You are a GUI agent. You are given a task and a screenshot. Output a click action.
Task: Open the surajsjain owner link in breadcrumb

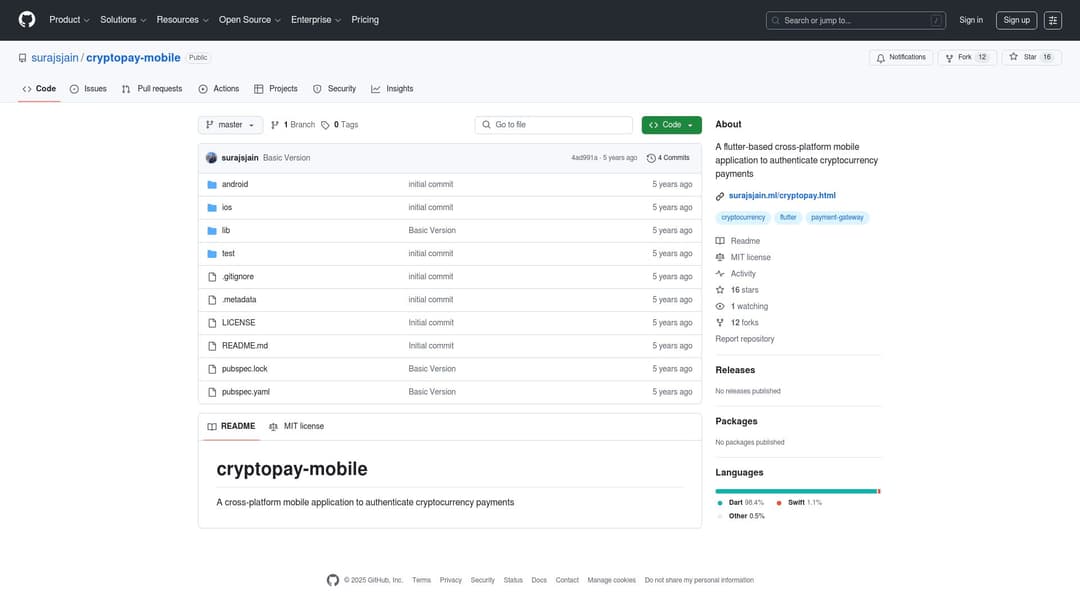(55, 58)
